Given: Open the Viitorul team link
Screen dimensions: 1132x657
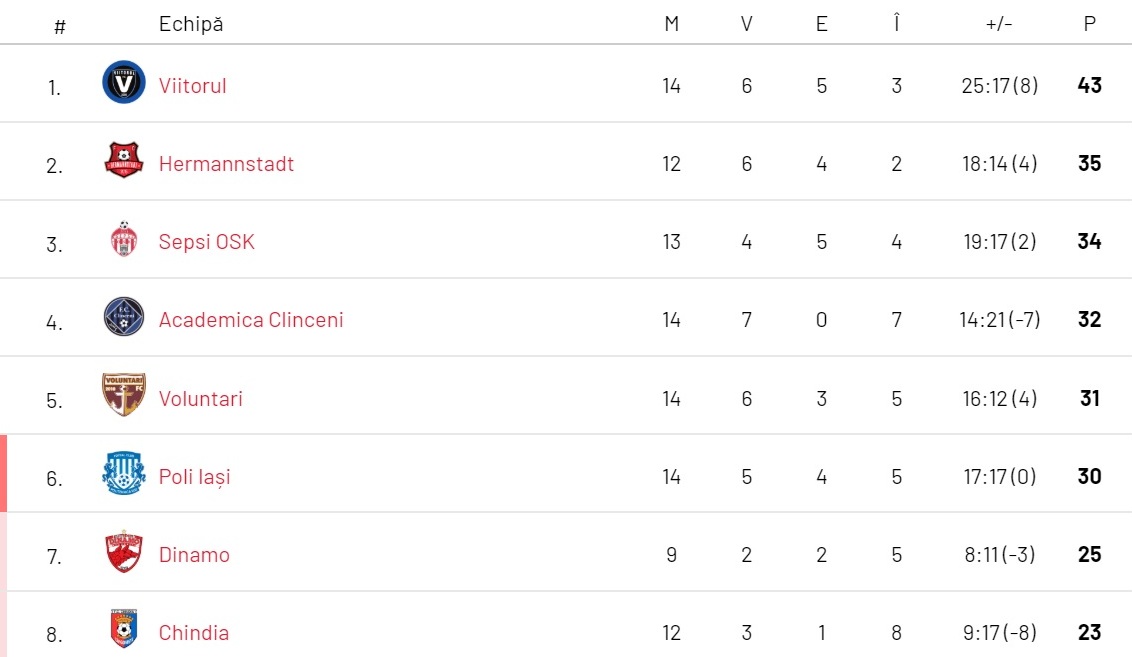Looking at the screenshot, I should pos(193,86).
